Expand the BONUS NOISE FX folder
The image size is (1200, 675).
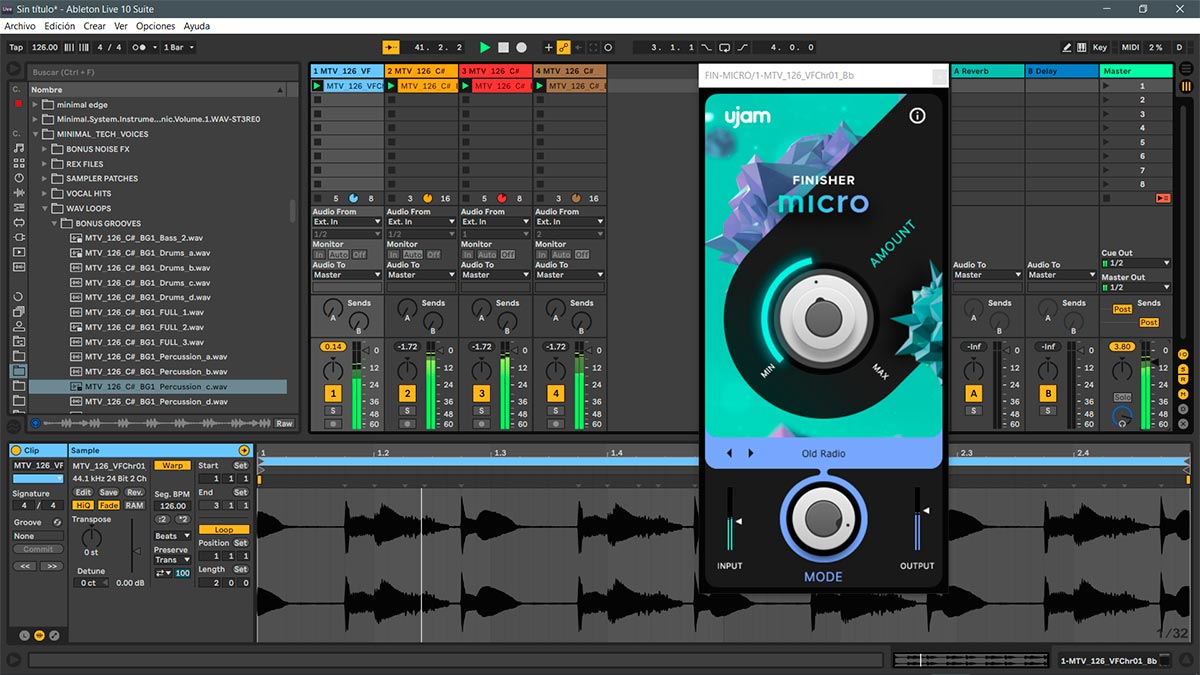(x=45, y=149)
